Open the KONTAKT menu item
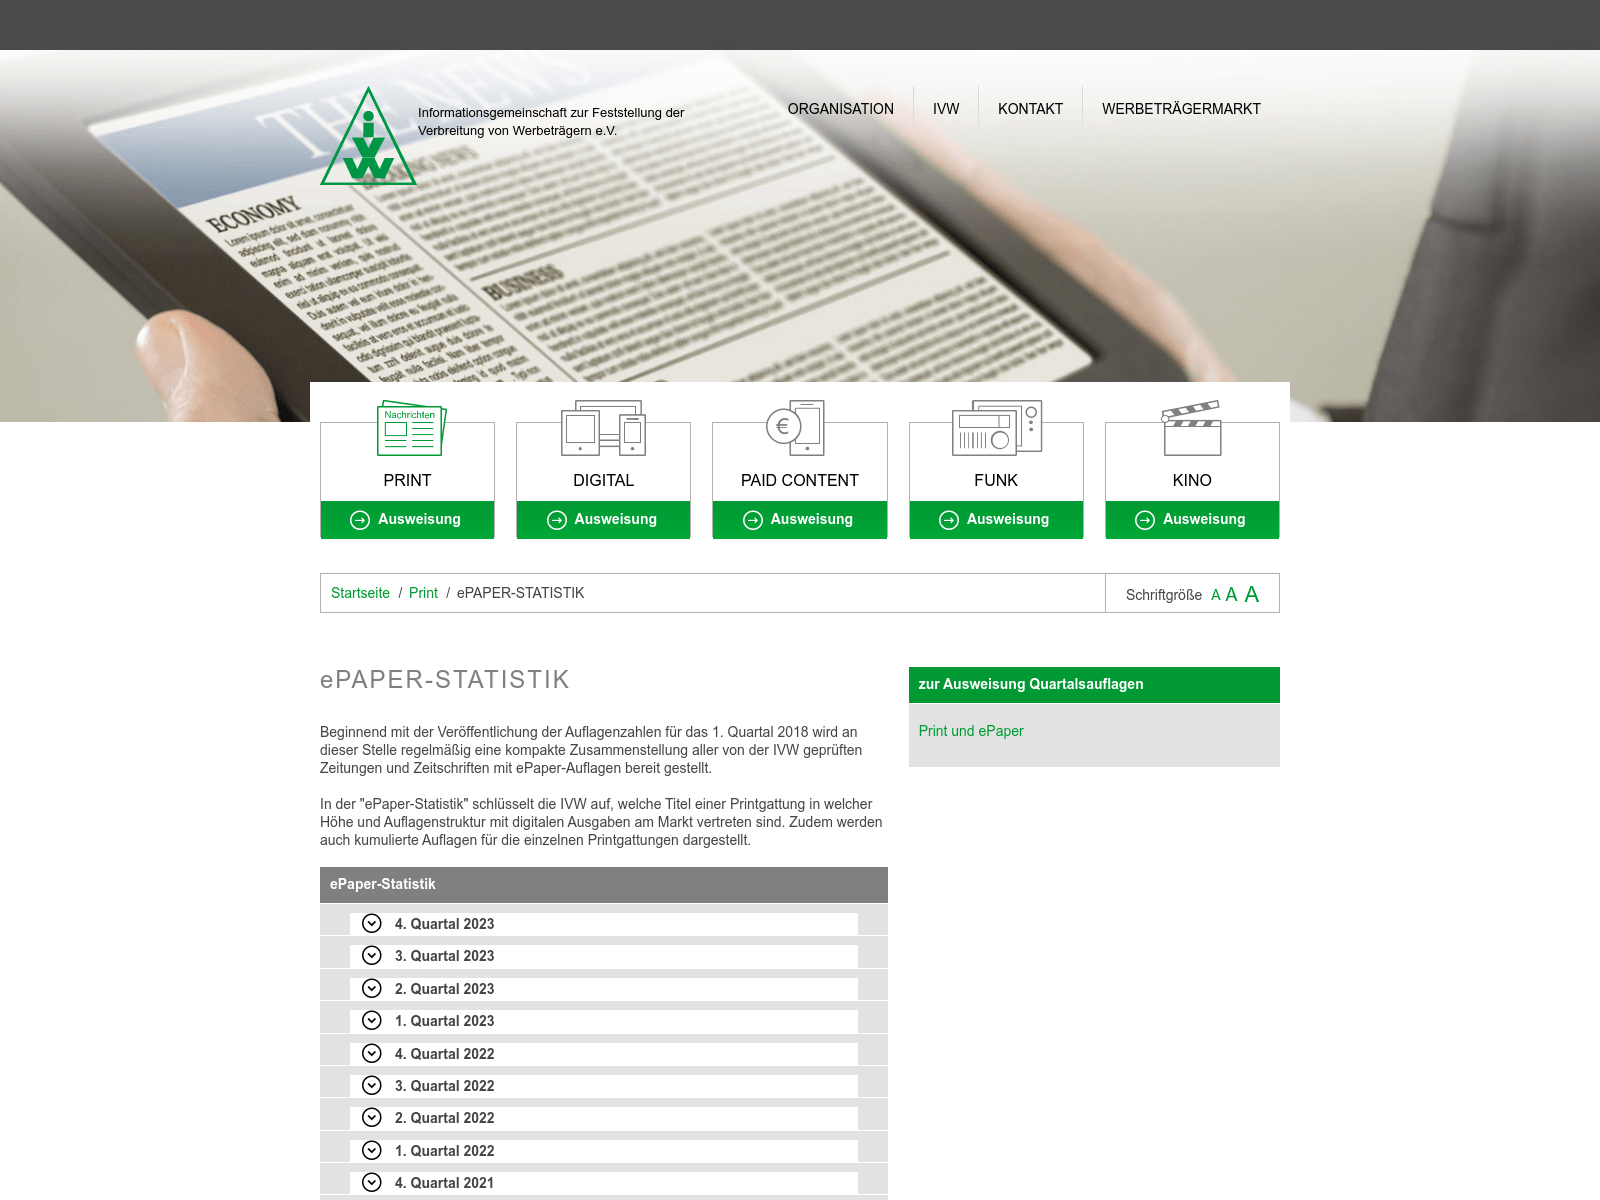This screenshot has width=1600, height=1200. (x=1030, y=109)
